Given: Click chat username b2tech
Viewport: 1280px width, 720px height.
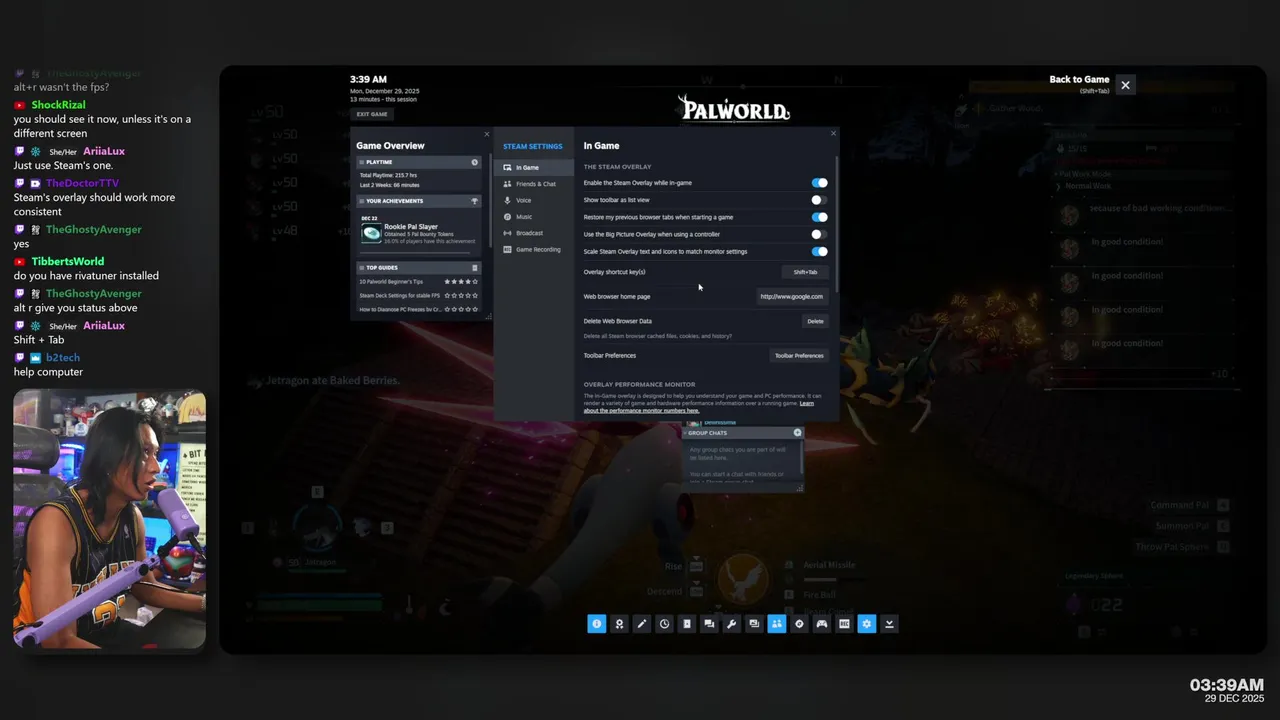Looking at the screenshot, I should [x=63, y=357].
